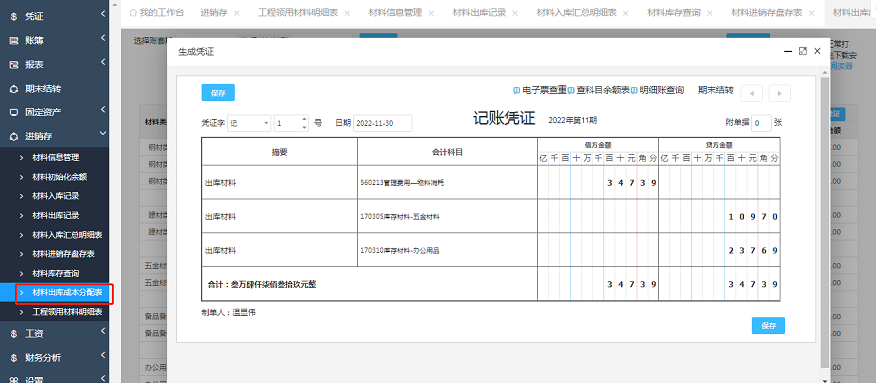Open 材料信息管理 in sidebar
Image resolution: width=876 pixels, height=383 pixels.
point(56,157)
